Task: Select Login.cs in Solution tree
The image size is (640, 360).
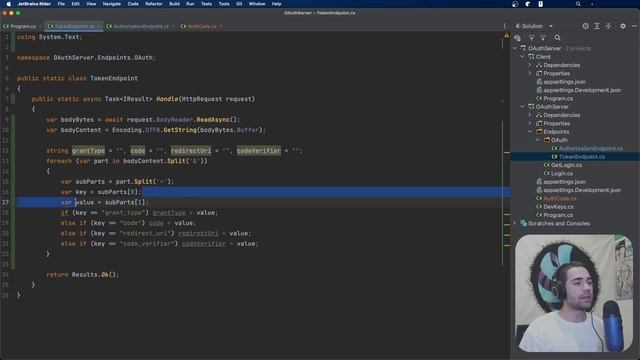Action: pos(562,173)
